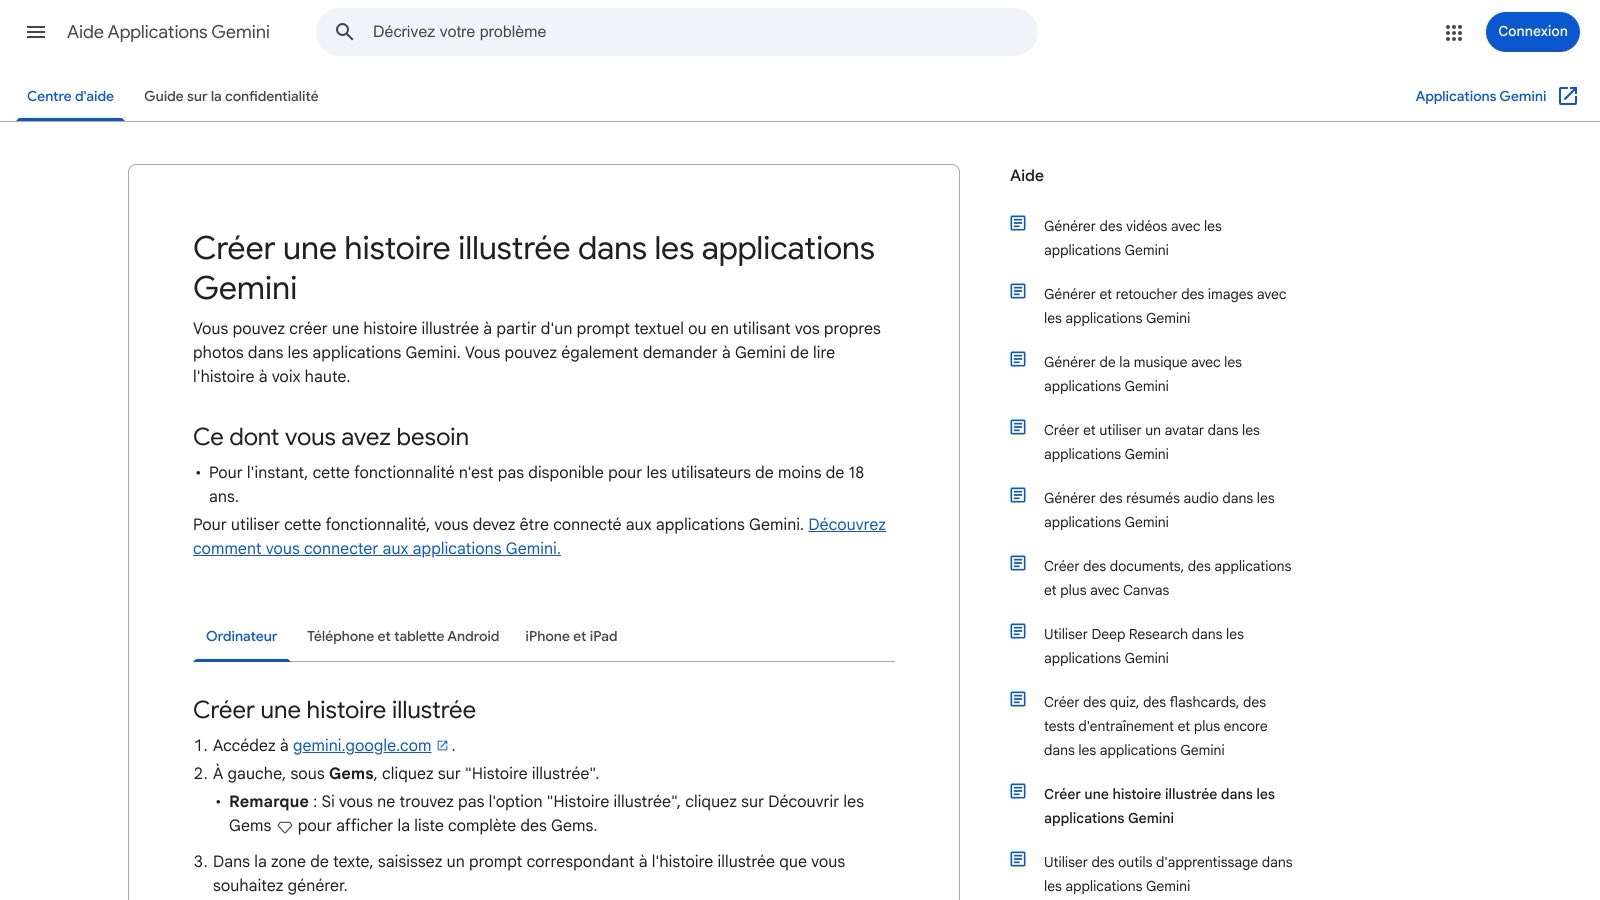
Task: Open Créer des quiz, des flashcards article
Action: (1155, 726)
